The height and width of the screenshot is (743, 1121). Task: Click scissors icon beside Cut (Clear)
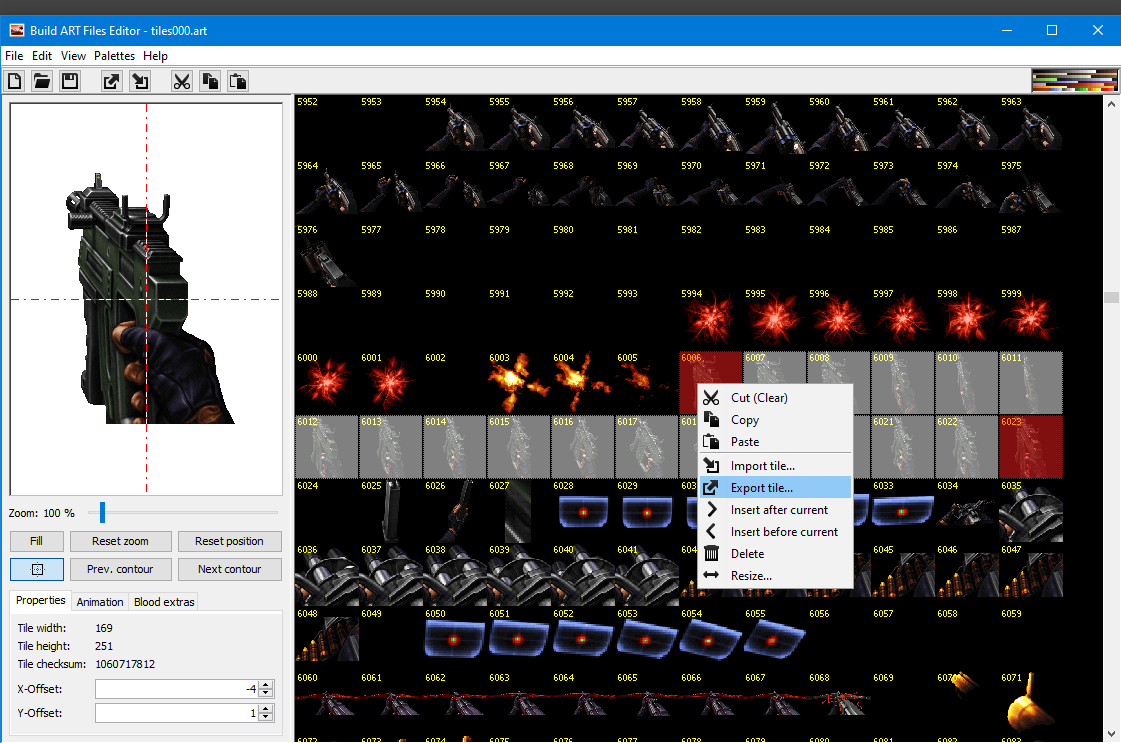coord(711,398)
